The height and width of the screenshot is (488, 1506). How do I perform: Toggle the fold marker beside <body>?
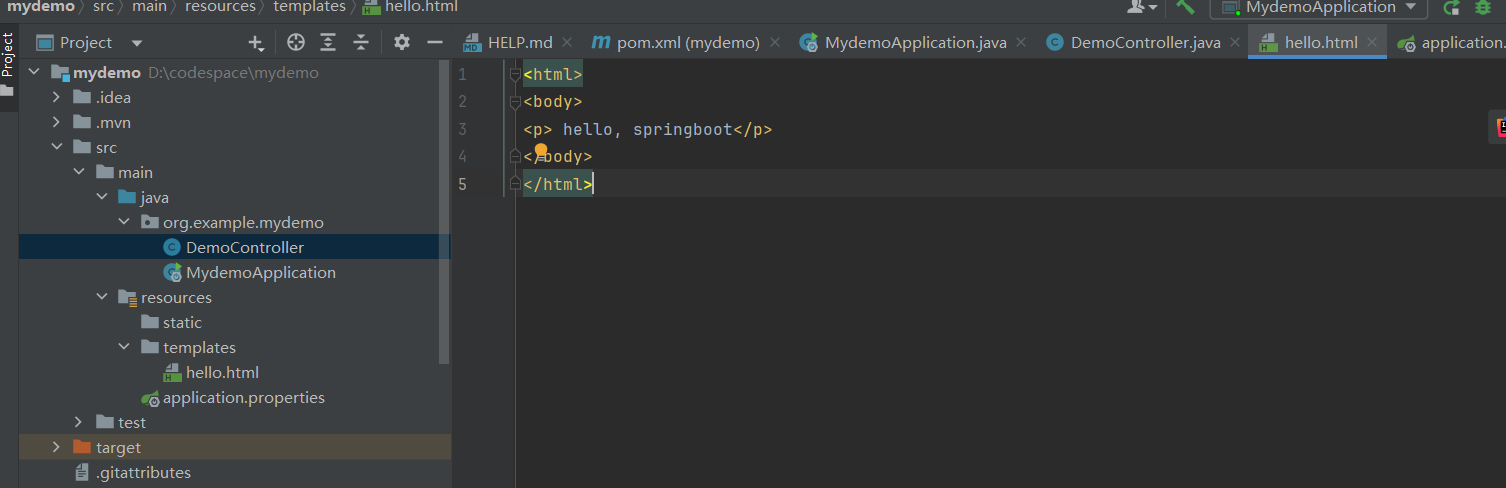point(515,102)
